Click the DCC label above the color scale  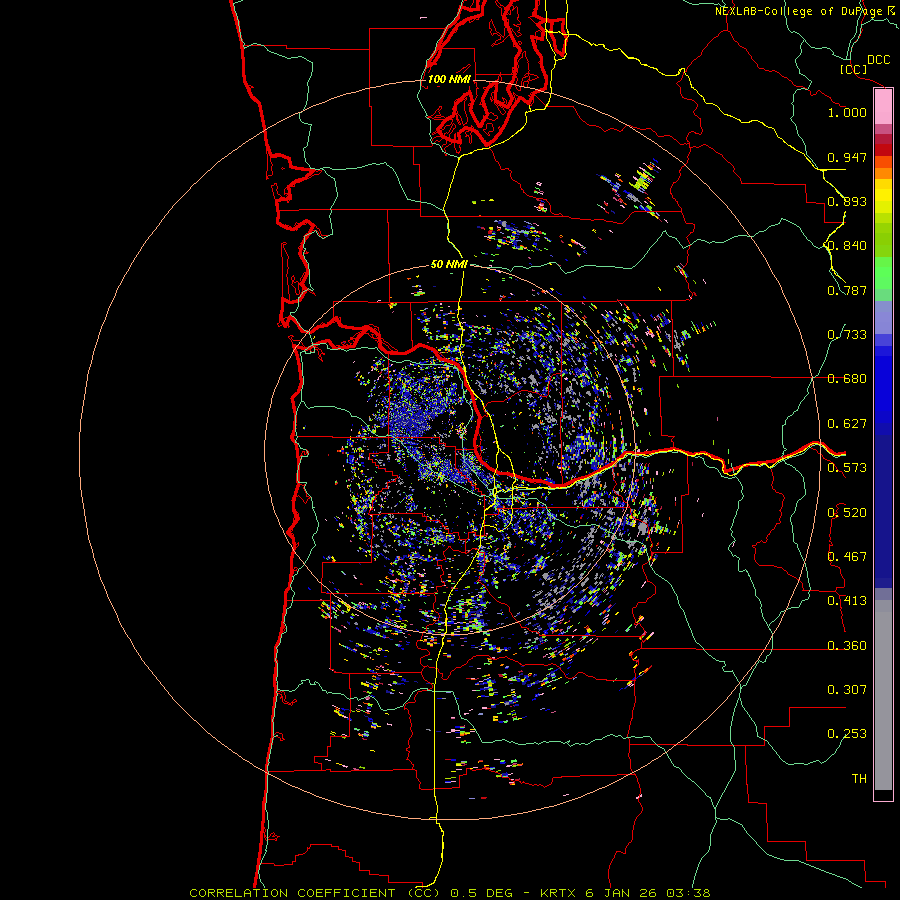tap(878, 60)
